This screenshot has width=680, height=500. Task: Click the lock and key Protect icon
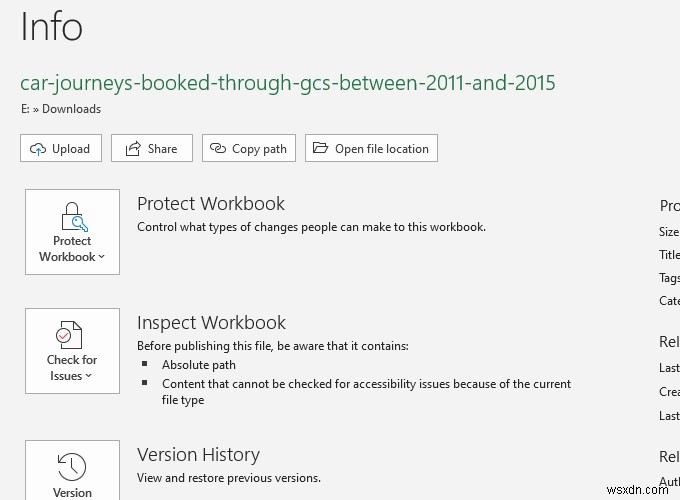(74, 217)
